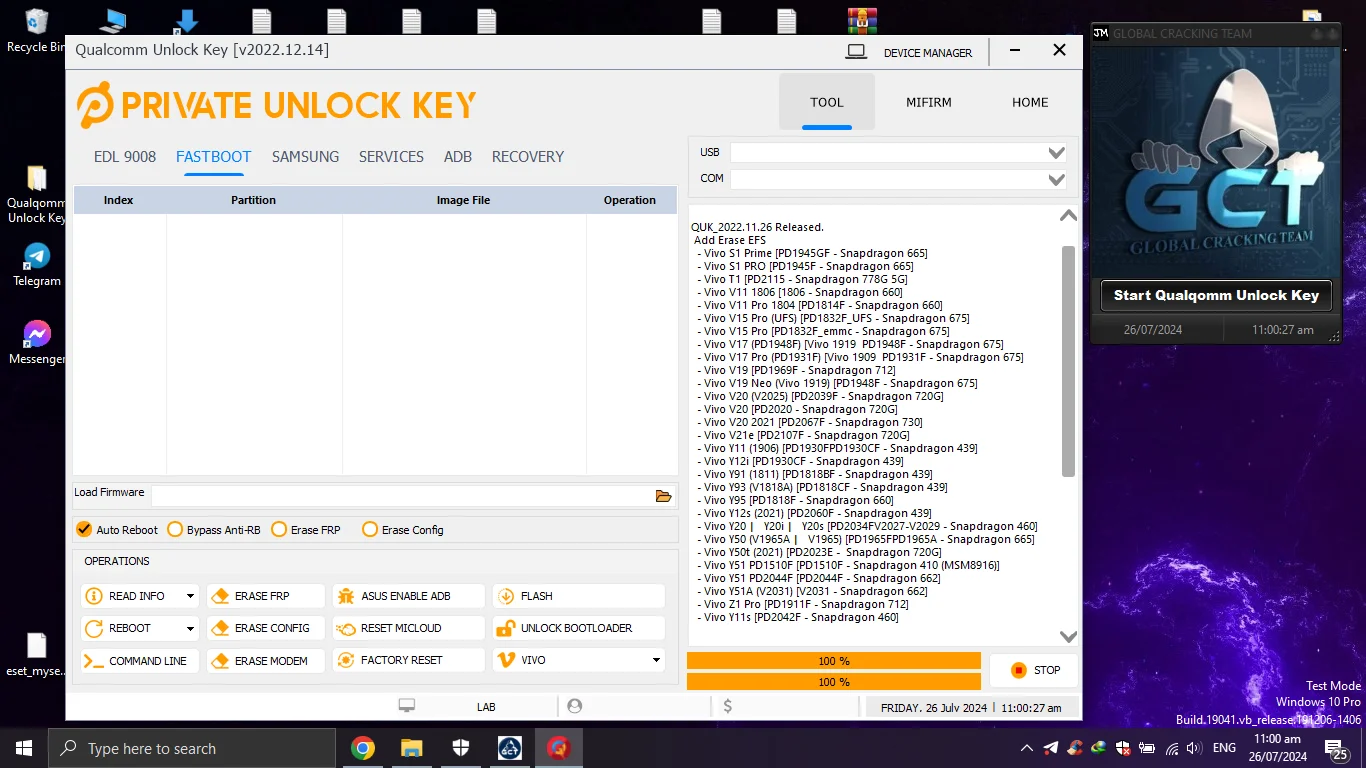Viewport: 1366px width, 768px height.
Task: Click the log panel vertical scrollbar thumb
Action: pyautogui.click(x=1068, y=361)
